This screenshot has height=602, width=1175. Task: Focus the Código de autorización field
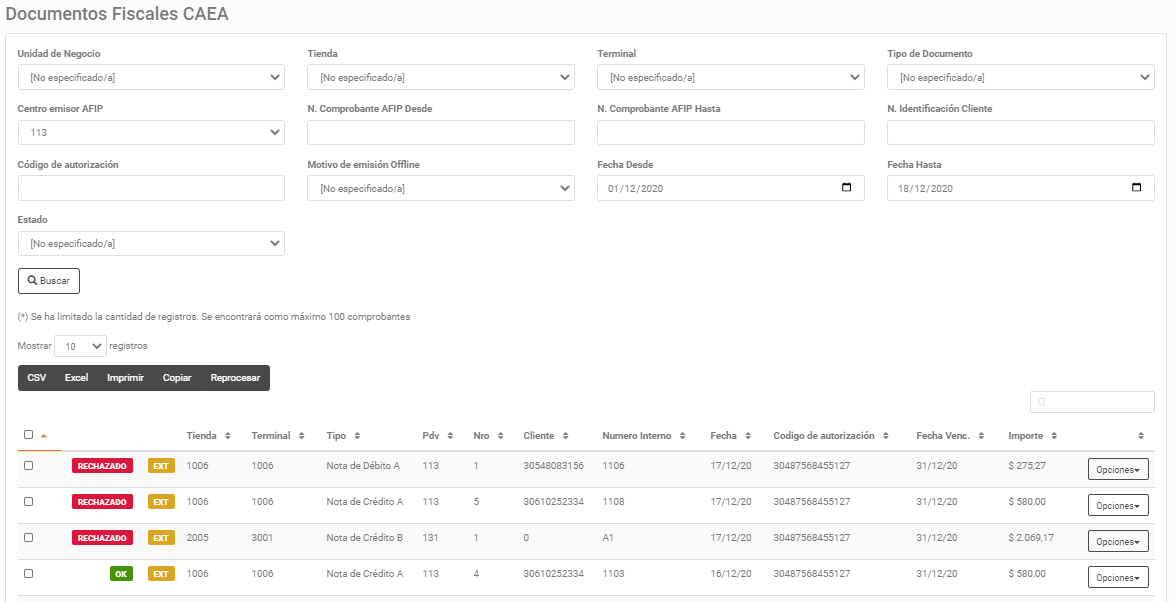[151, 188]
